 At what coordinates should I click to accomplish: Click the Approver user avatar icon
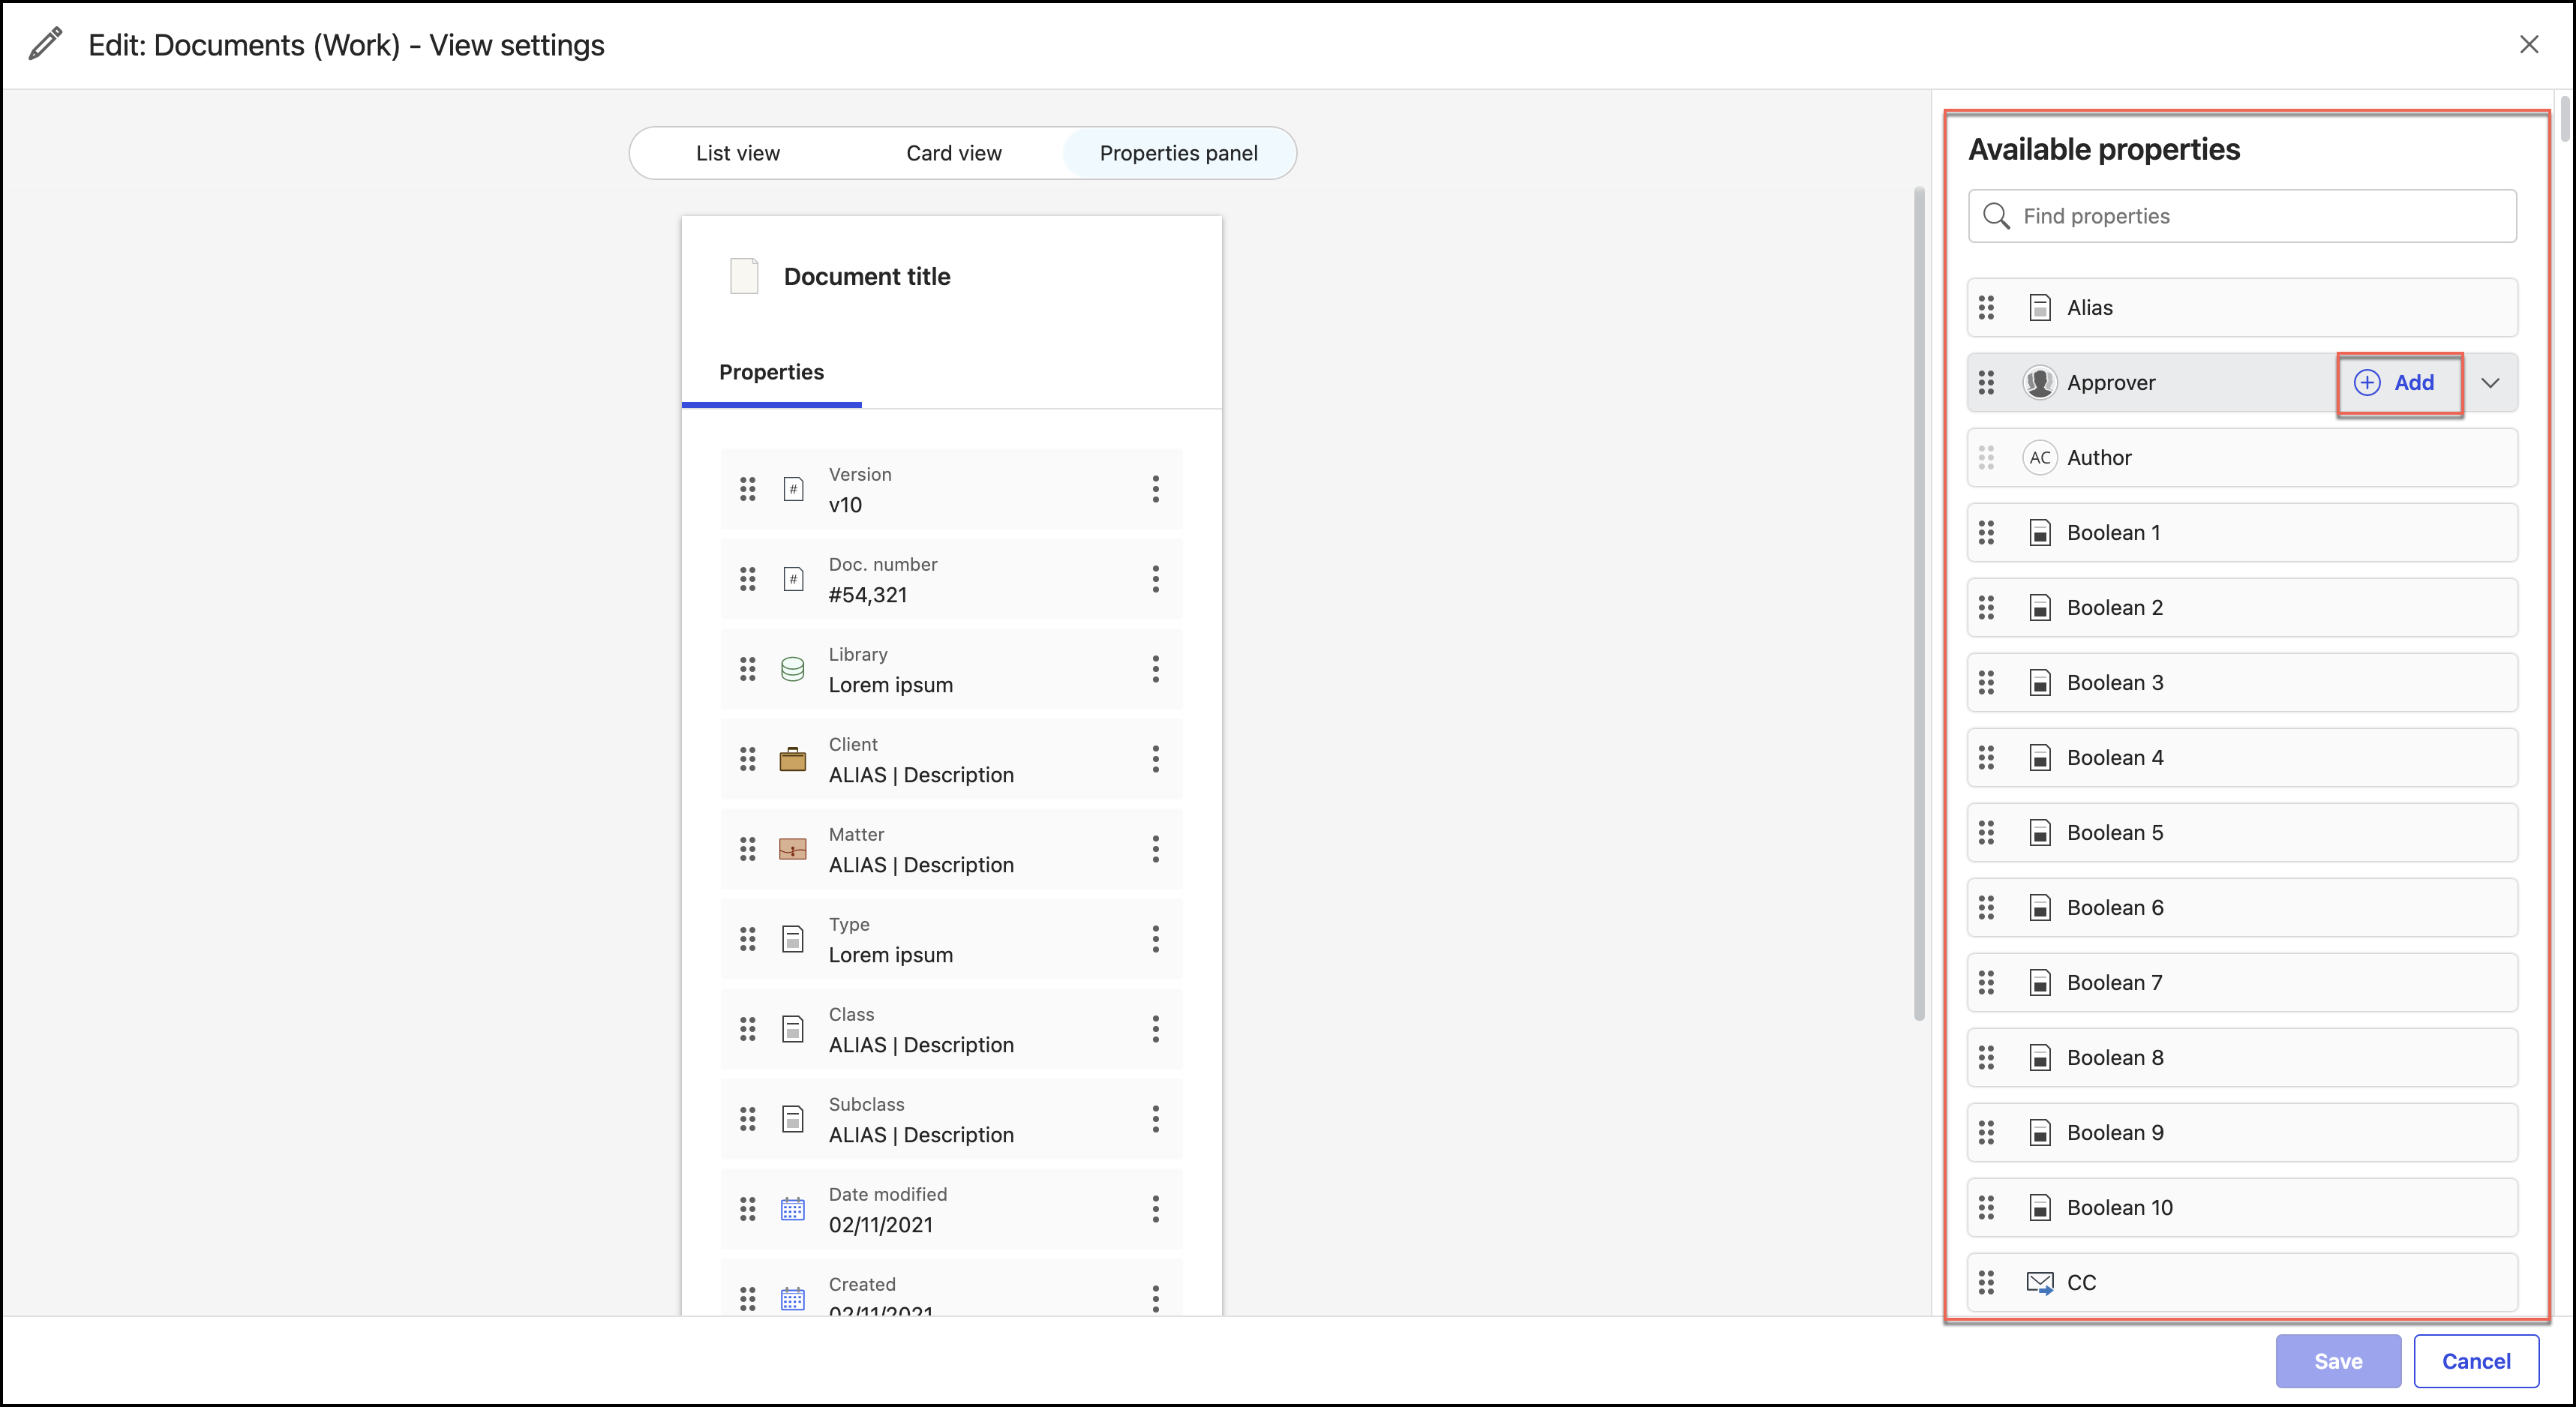2039,382
